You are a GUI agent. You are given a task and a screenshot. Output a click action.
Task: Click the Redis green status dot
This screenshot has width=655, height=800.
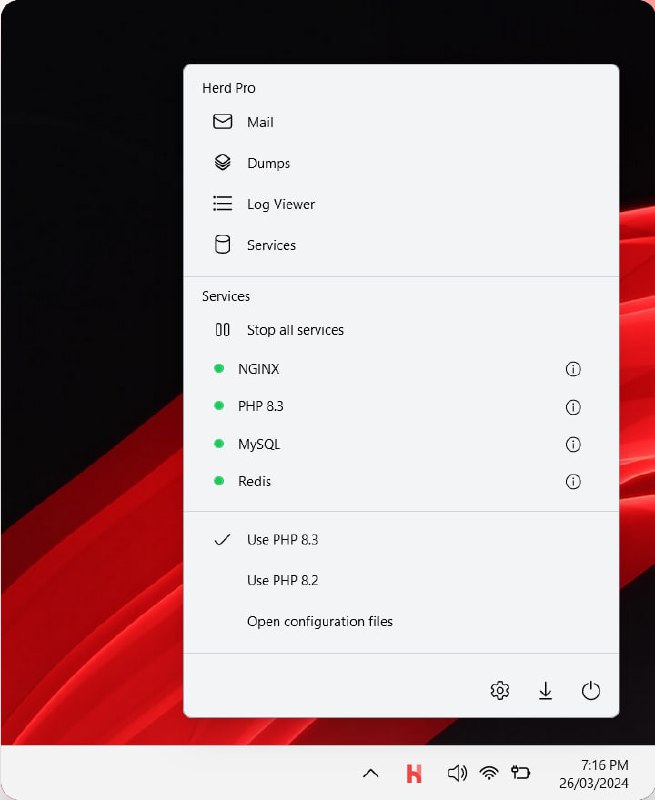pyautogui.click(x=219, y=481)
